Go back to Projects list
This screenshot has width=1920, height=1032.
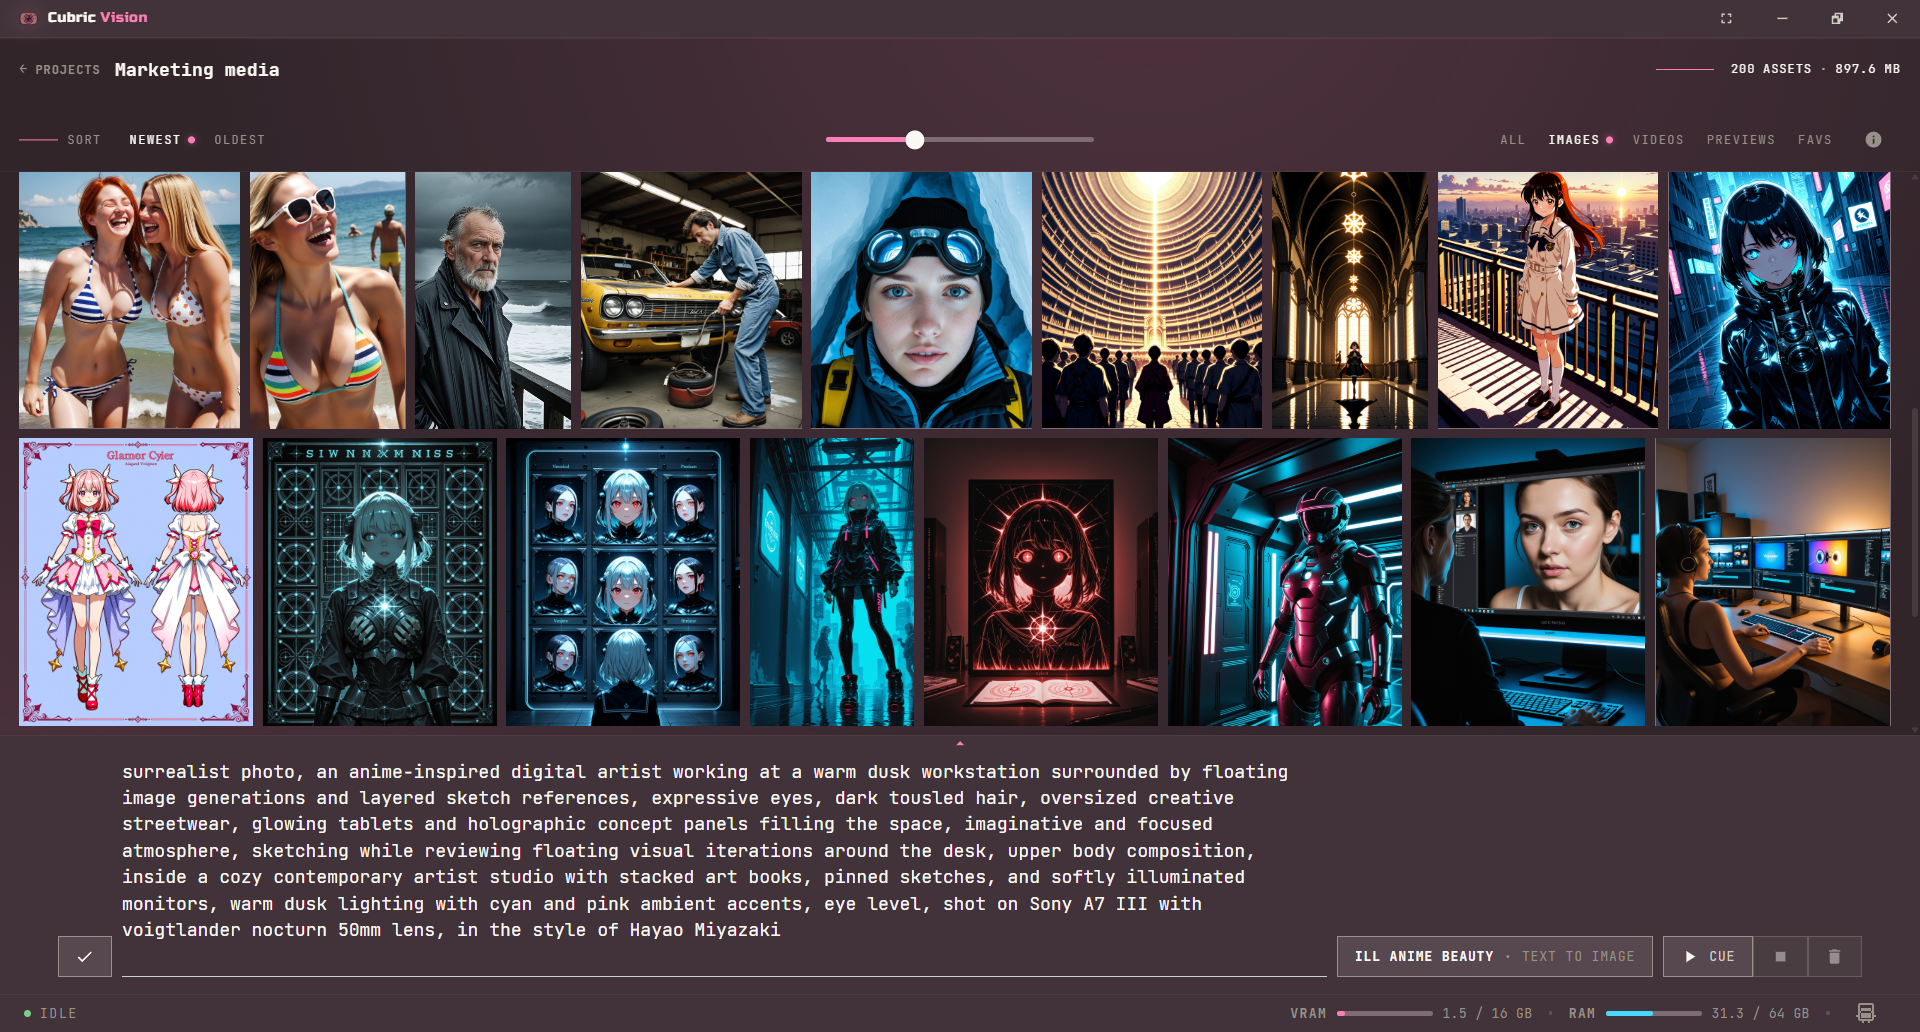tap(60, 70)
